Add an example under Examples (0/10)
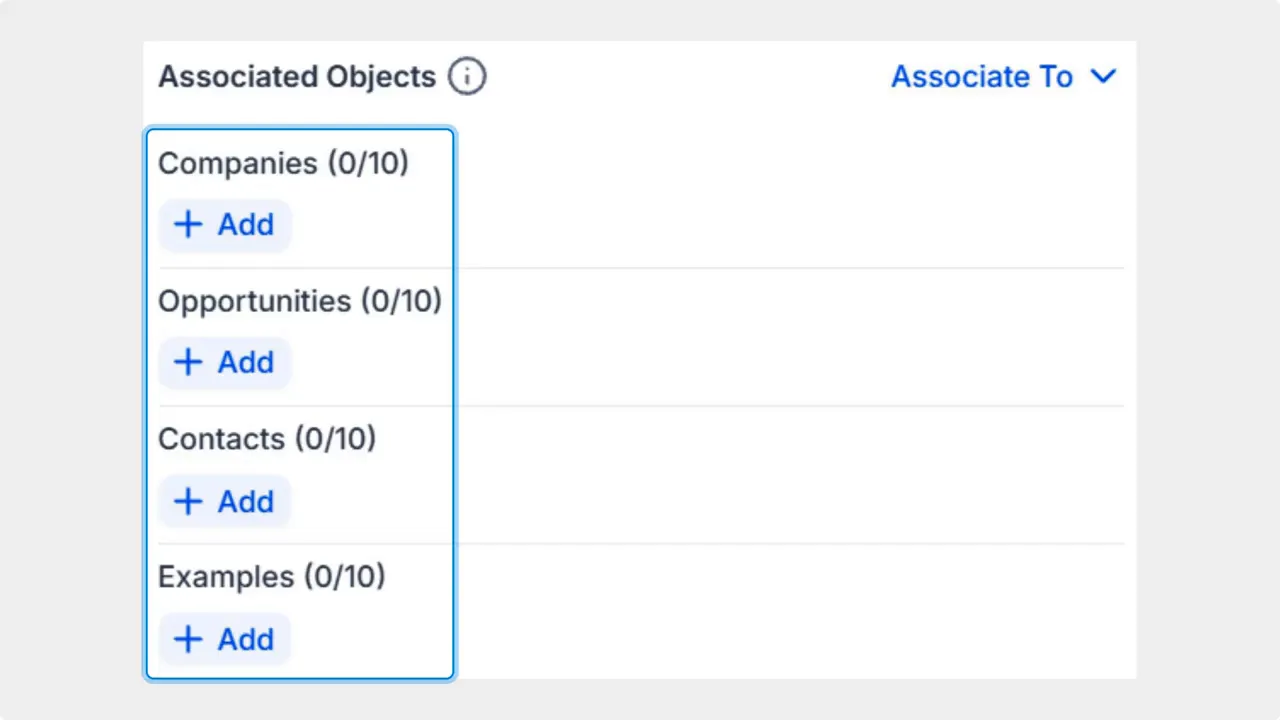 (224, 639)
